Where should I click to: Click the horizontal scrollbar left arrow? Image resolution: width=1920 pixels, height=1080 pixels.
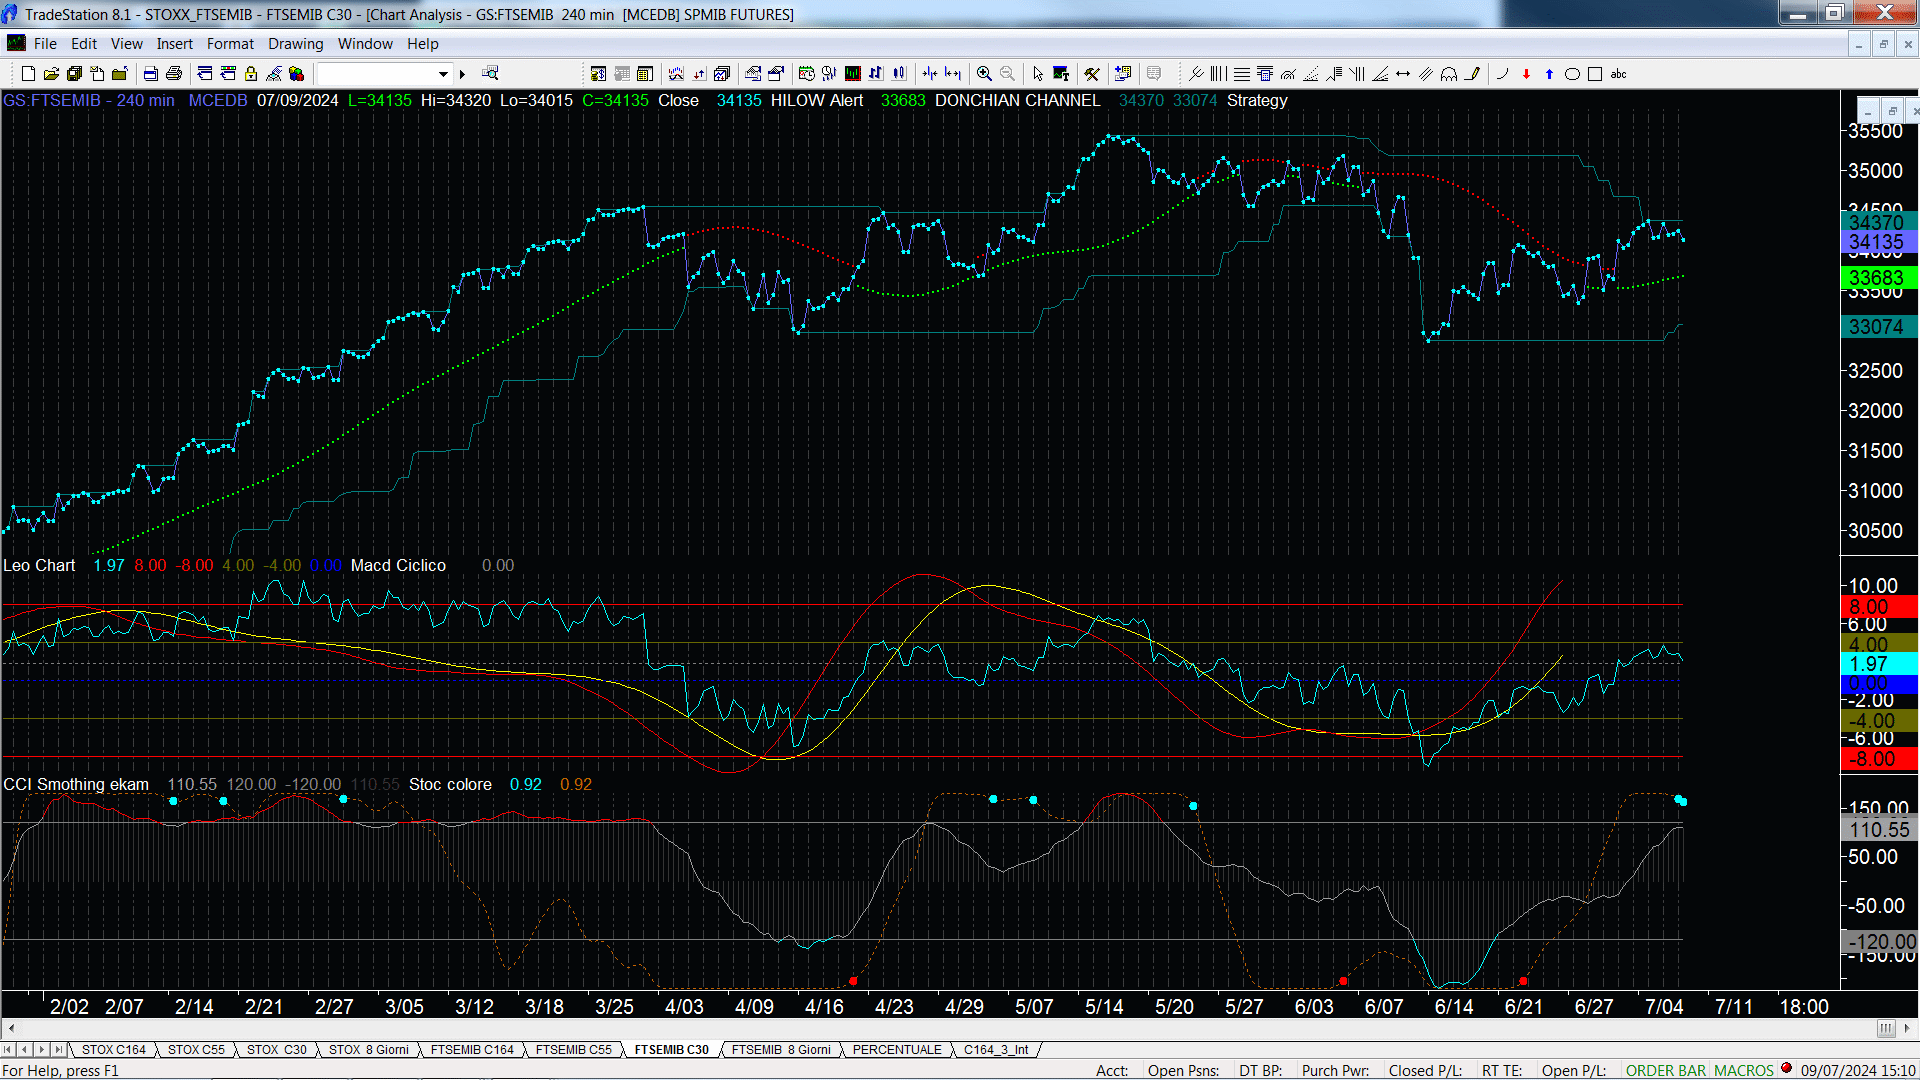[11, 1028]
